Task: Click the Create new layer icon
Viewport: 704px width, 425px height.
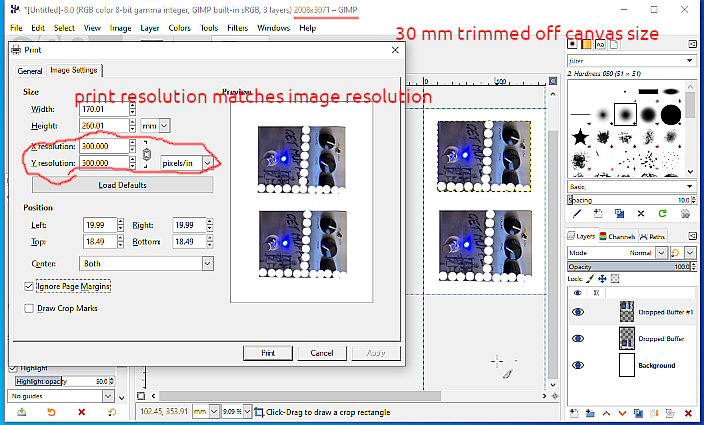Action: (574, 413)
